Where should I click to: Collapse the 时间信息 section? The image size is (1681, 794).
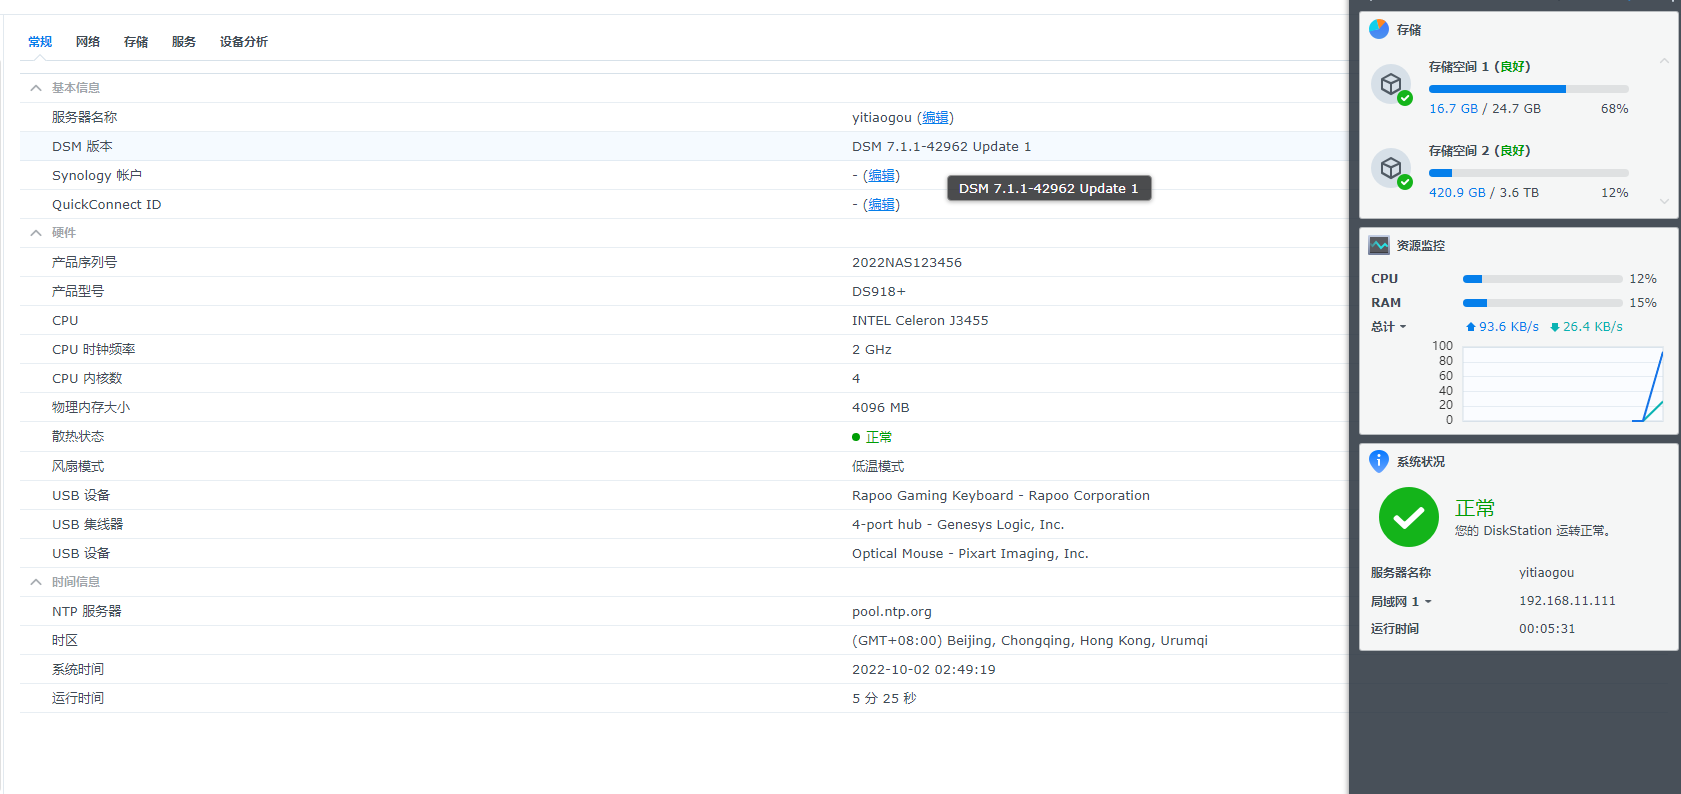36,582
